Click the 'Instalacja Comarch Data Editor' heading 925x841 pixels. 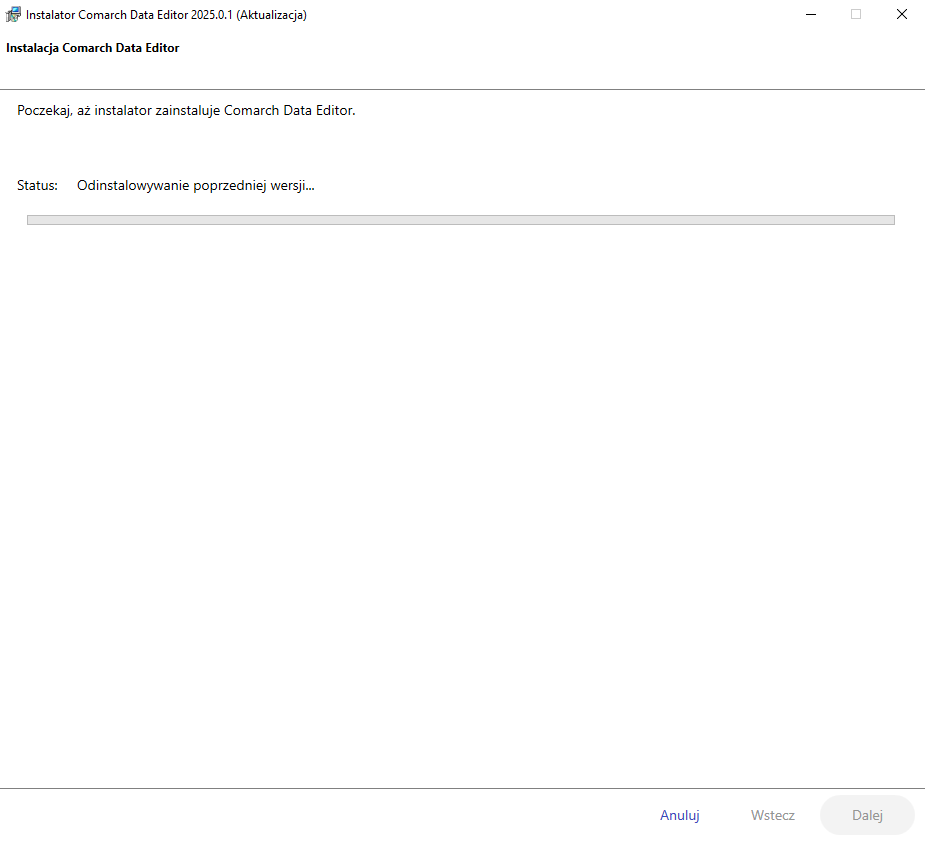coord(93,48)
